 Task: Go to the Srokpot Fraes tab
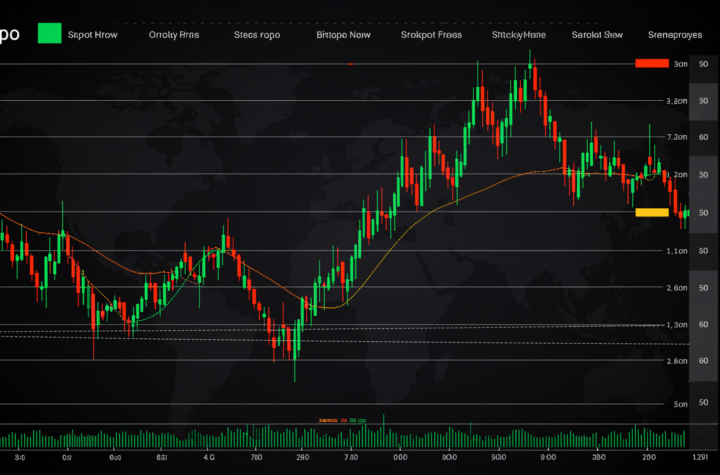tap(431, 35)
